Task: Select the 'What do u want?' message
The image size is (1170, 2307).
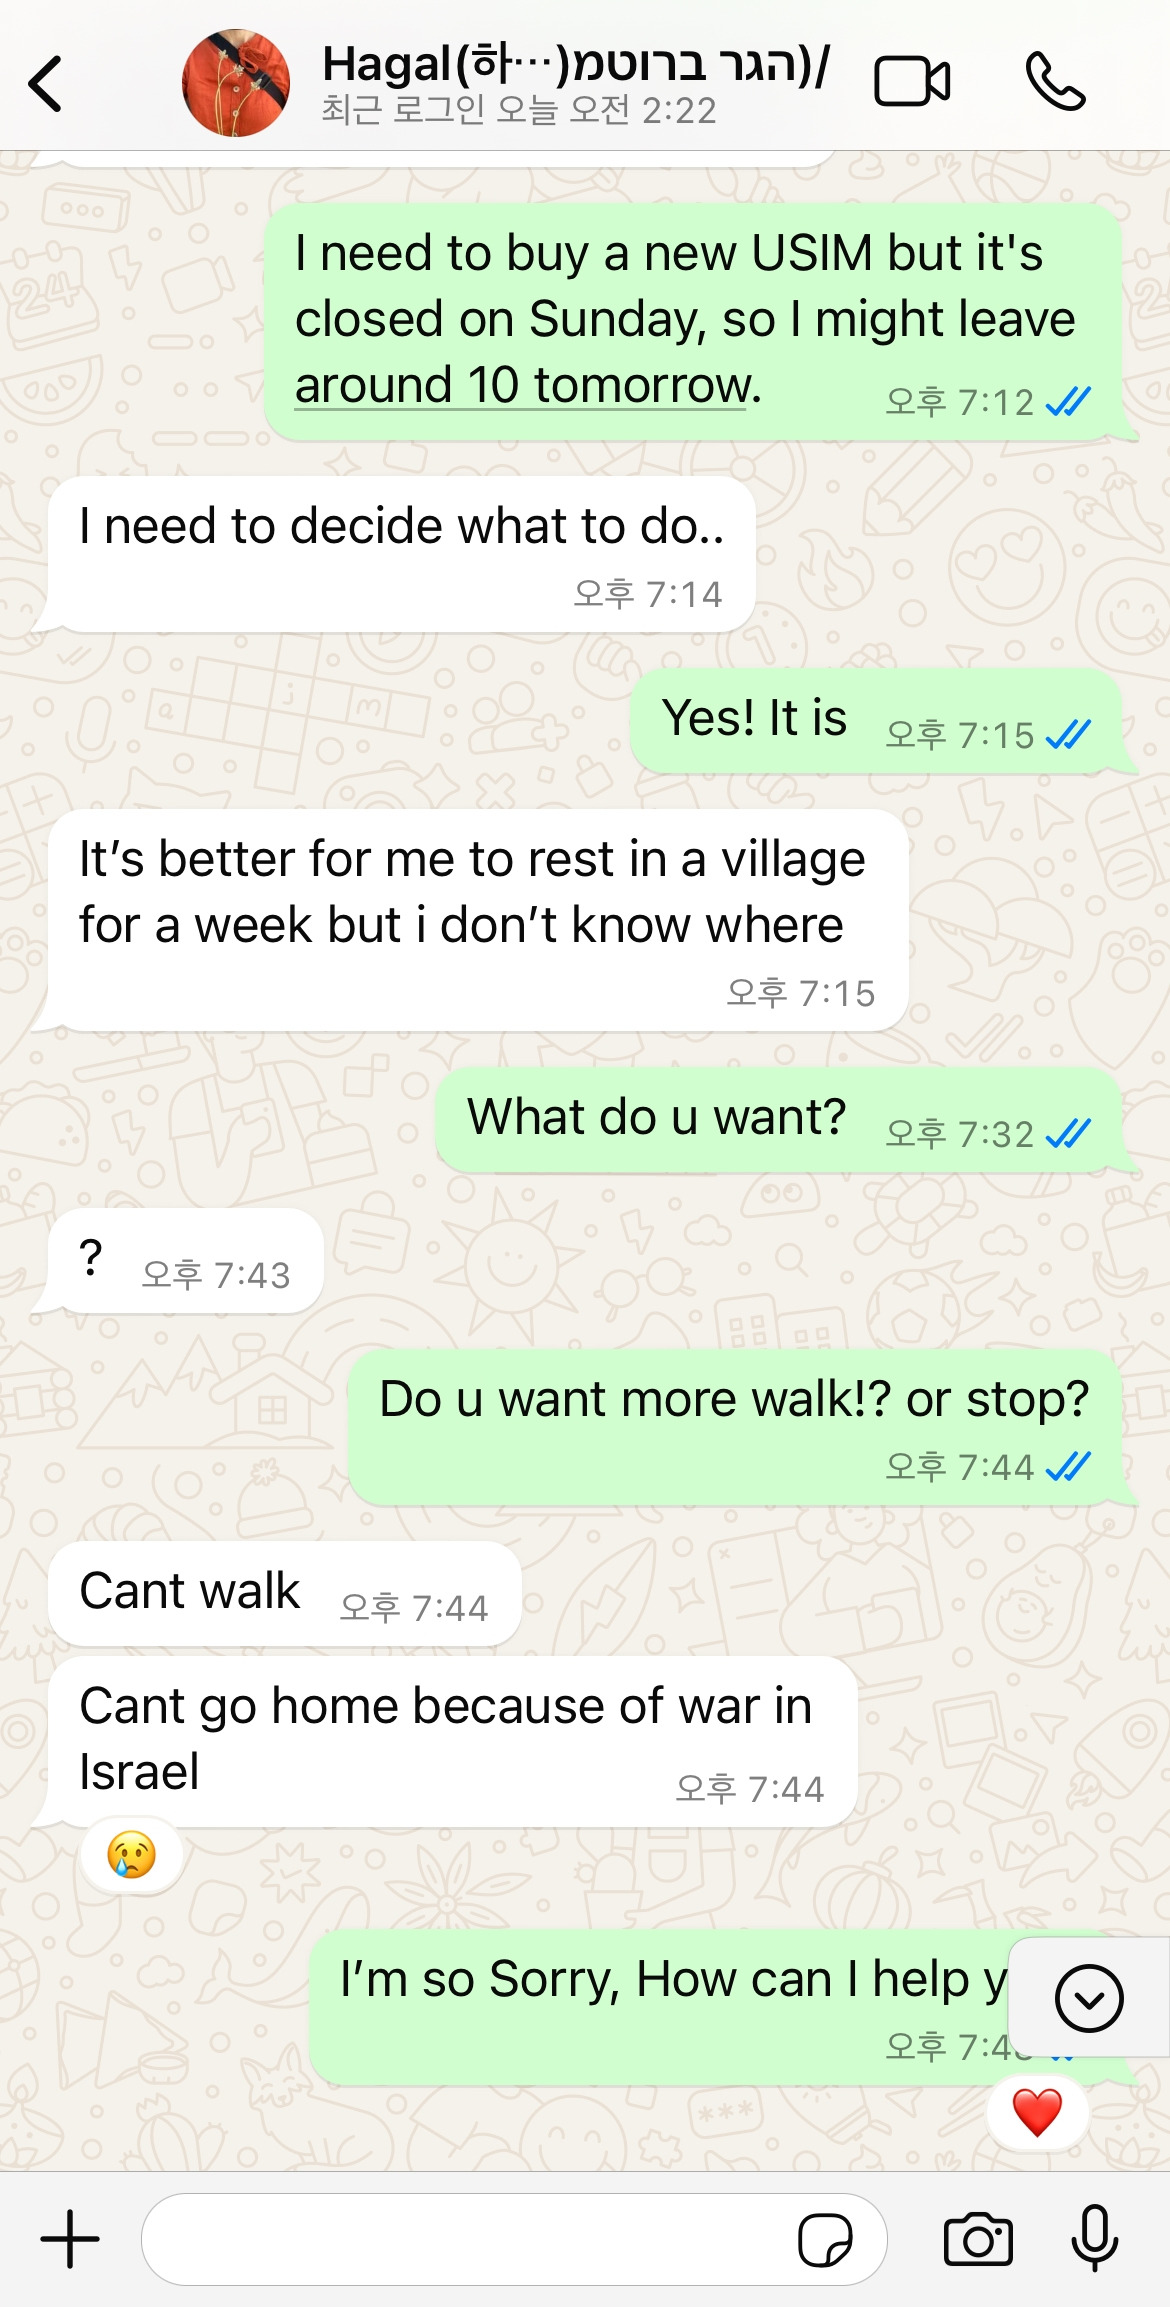Action: pyautogui.click(x=778, y=1120)
